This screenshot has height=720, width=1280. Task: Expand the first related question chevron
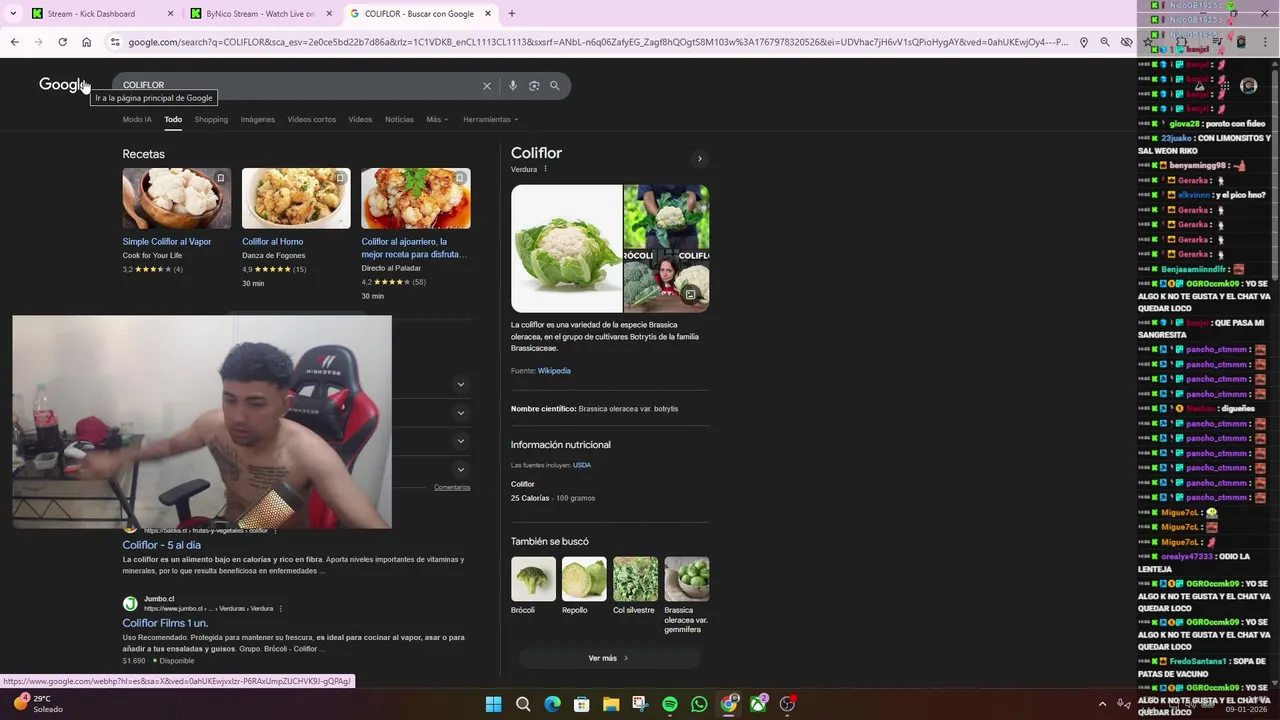(x=461, y=384)
